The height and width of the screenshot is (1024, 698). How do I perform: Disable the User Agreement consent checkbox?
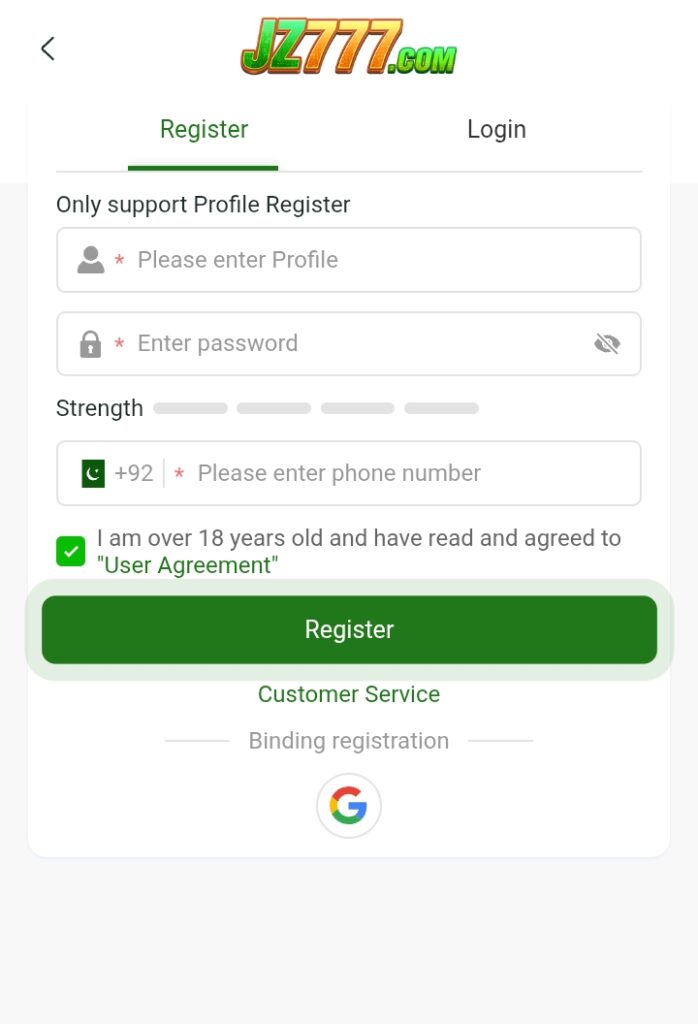70,551
